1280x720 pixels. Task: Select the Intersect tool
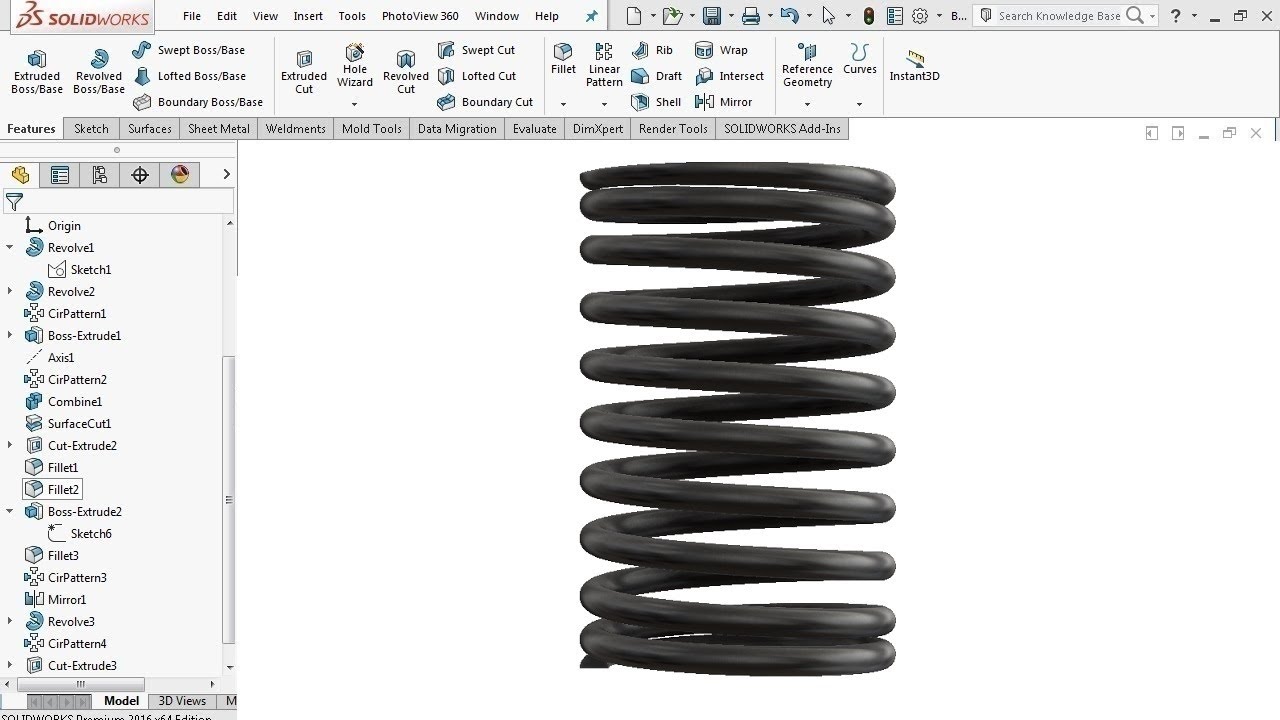(729, 76)
